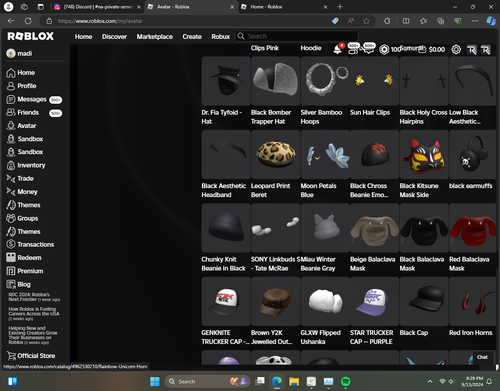Open Discover in the top navigation

(x=114, y=37)
